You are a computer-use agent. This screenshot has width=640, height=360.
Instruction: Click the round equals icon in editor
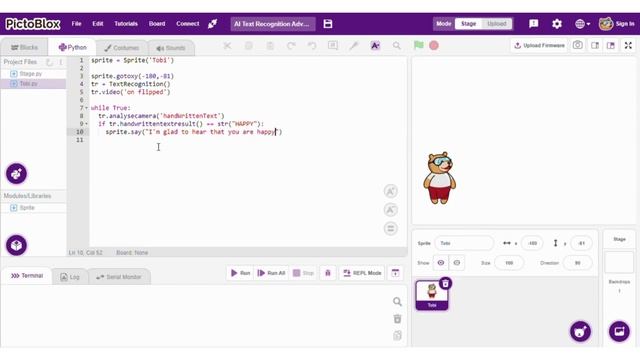391,229
